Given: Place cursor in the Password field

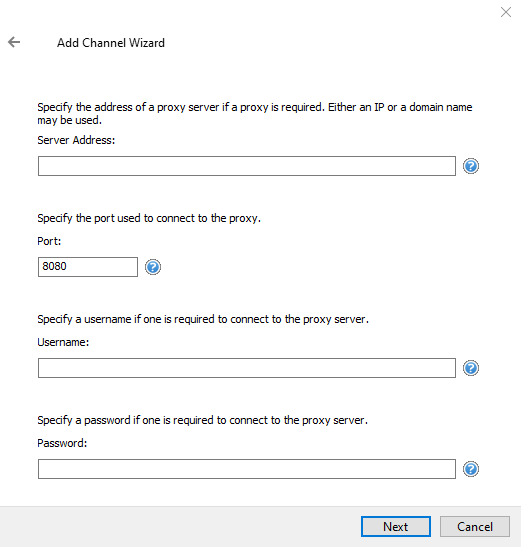Looking at the screenshot, I should pos(247,469).
